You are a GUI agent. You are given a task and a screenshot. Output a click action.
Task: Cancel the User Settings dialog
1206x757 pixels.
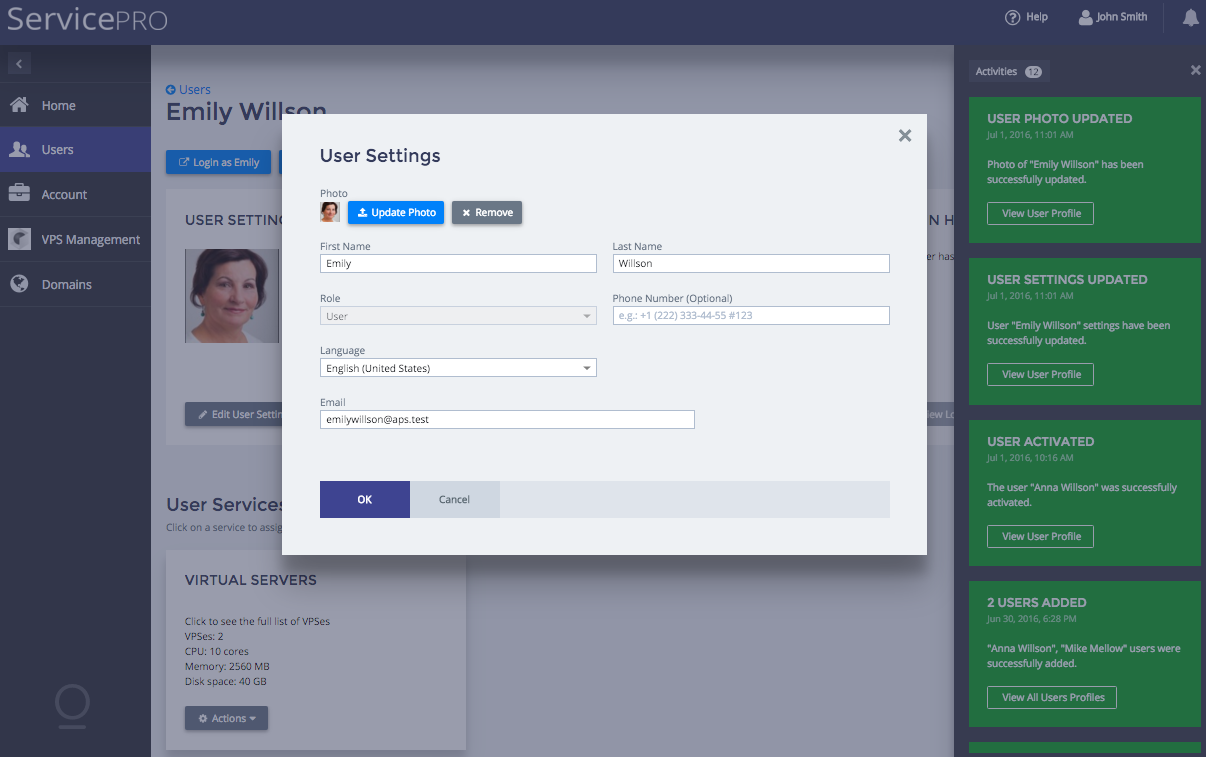tap(454, 499)
